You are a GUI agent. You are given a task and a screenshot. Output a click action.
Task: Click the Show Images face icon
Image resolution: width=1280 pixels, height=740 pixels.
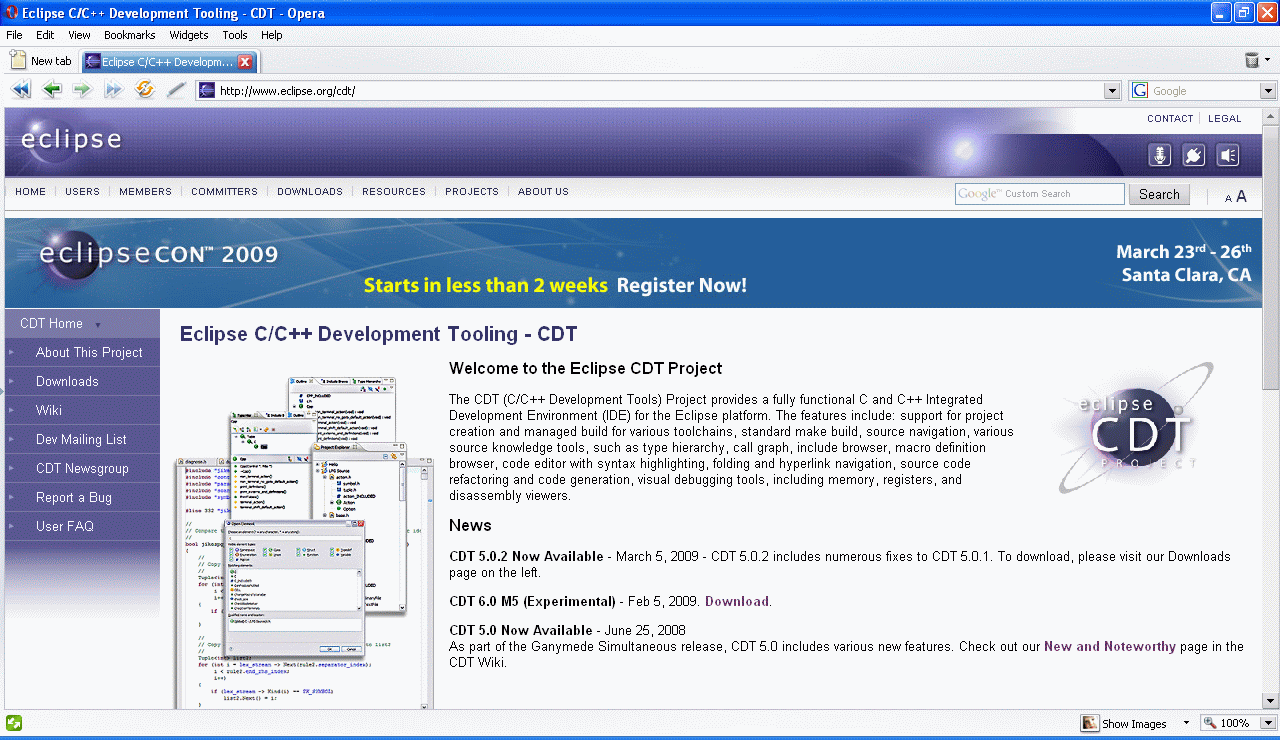[1090, 723]
